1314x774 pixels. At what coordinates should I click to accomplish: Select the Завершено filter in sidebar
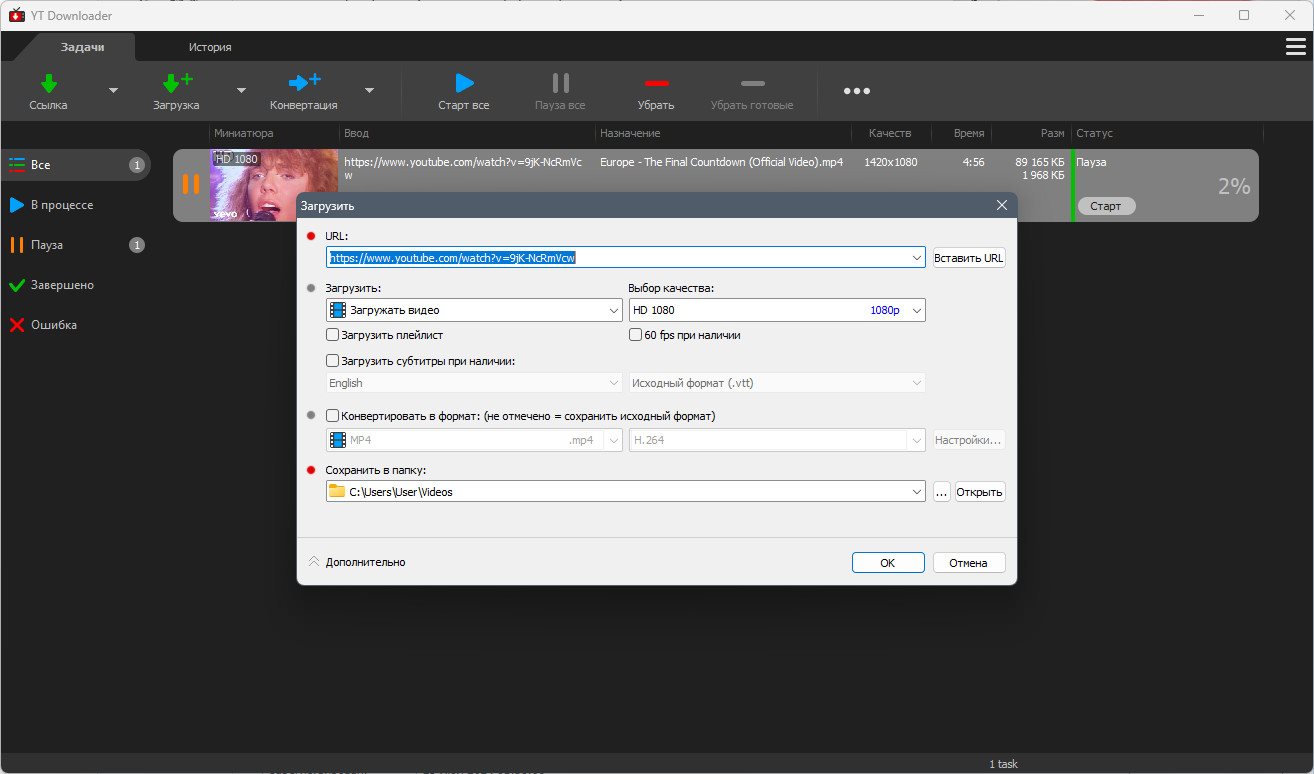pos(62,285)
